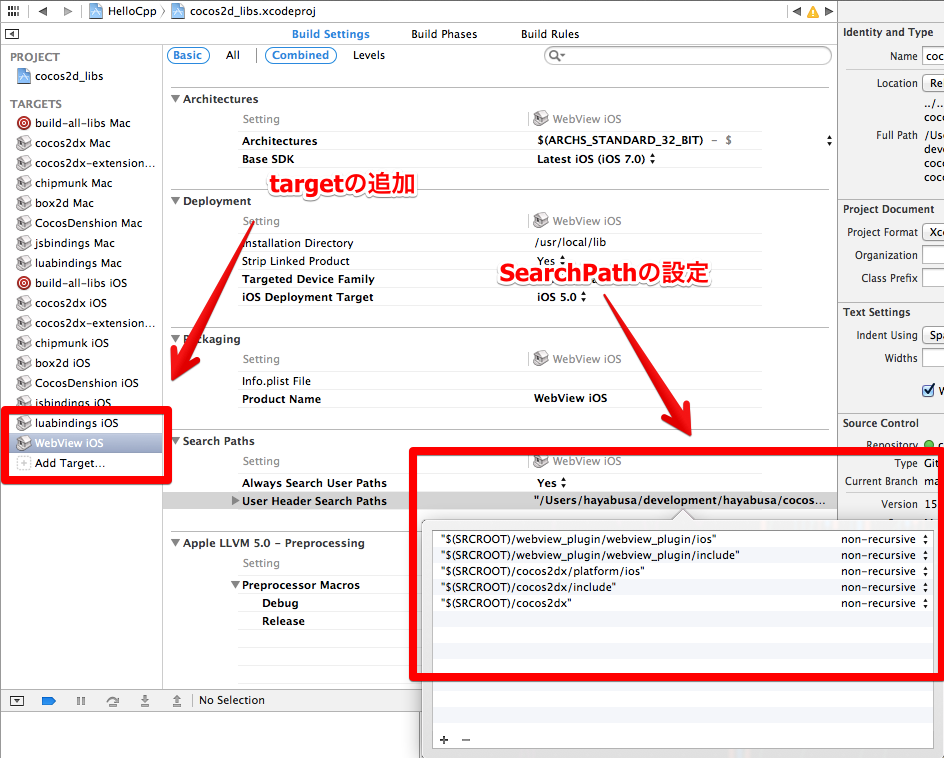Select the Levels view mode
The height and width of the screenshot is (758, 944).
point(369,55)
